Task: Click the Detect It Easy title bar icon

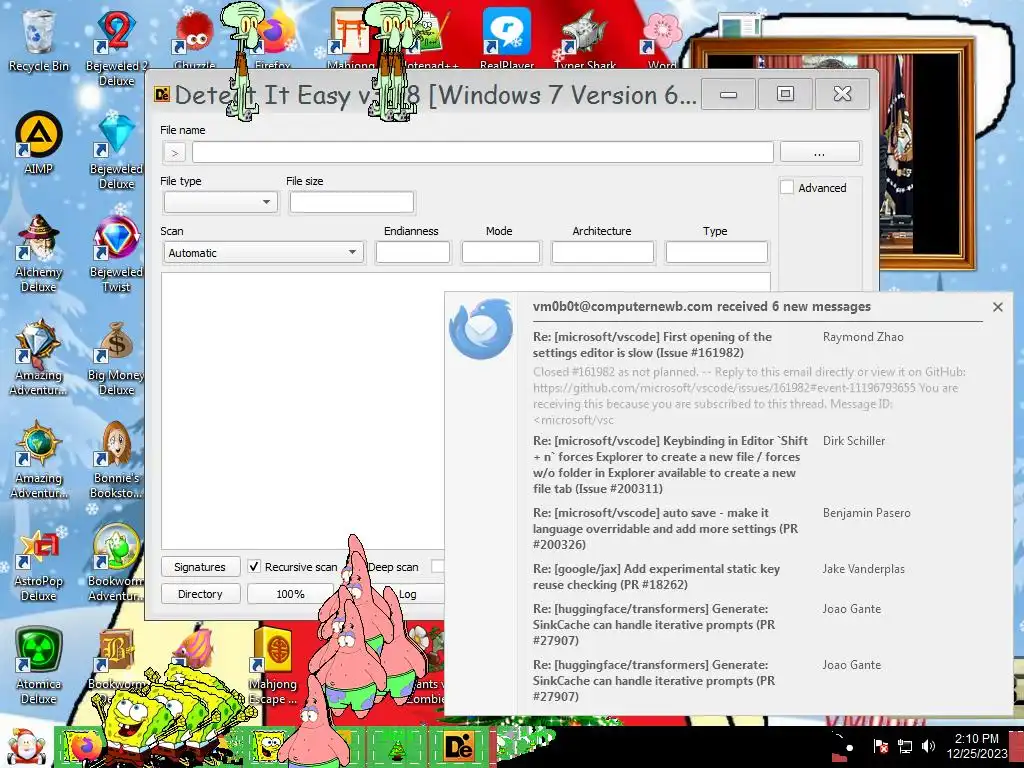Action: [161, 95]
